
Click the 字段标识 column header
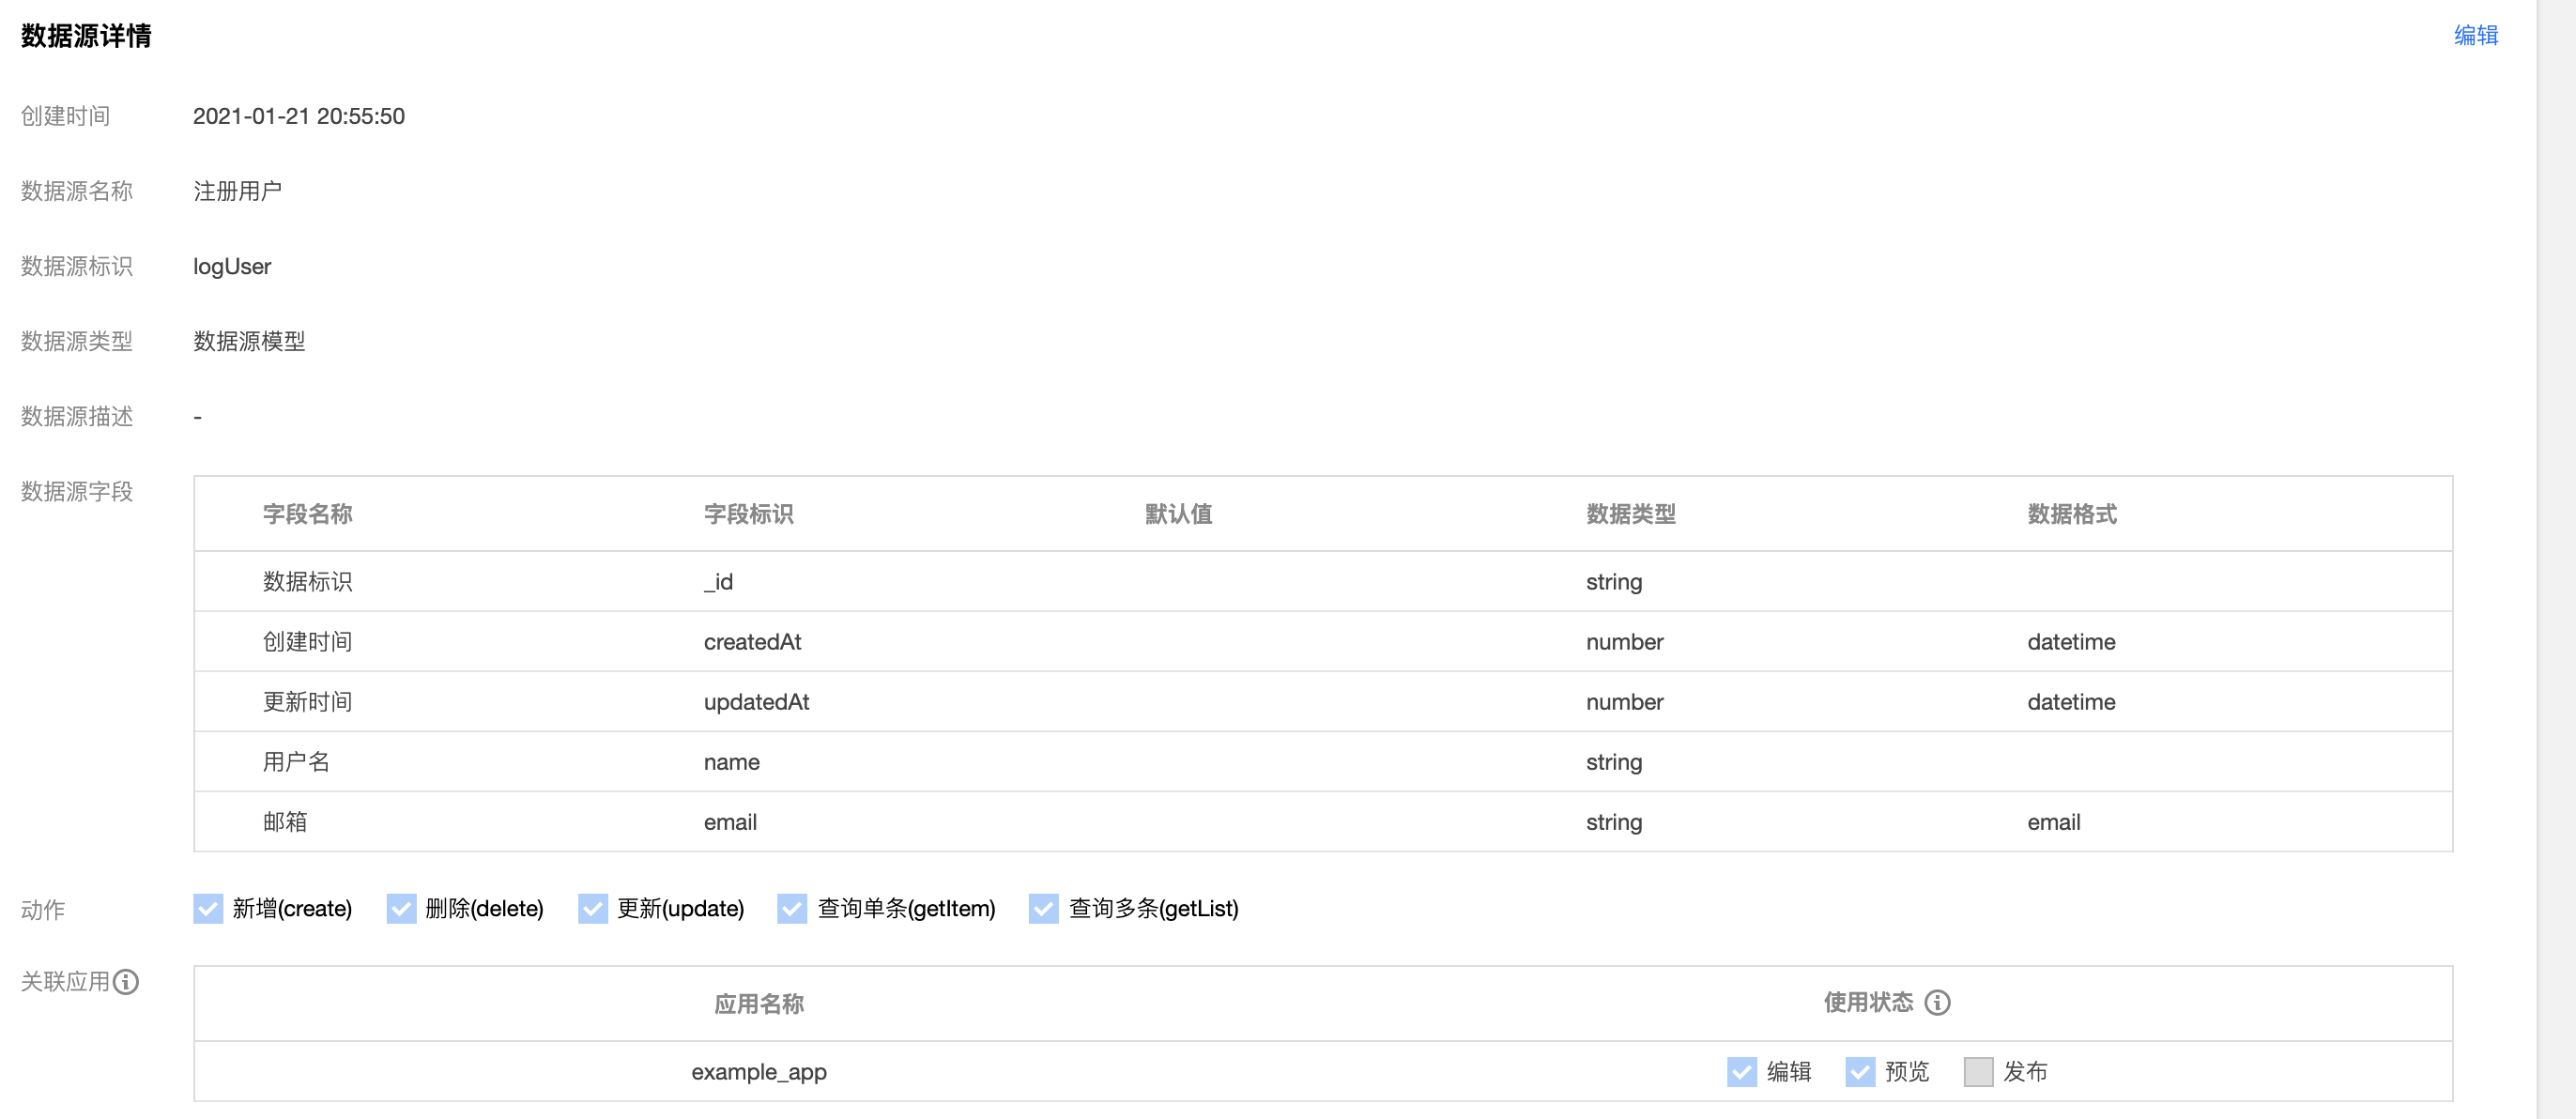pos(748,514)
